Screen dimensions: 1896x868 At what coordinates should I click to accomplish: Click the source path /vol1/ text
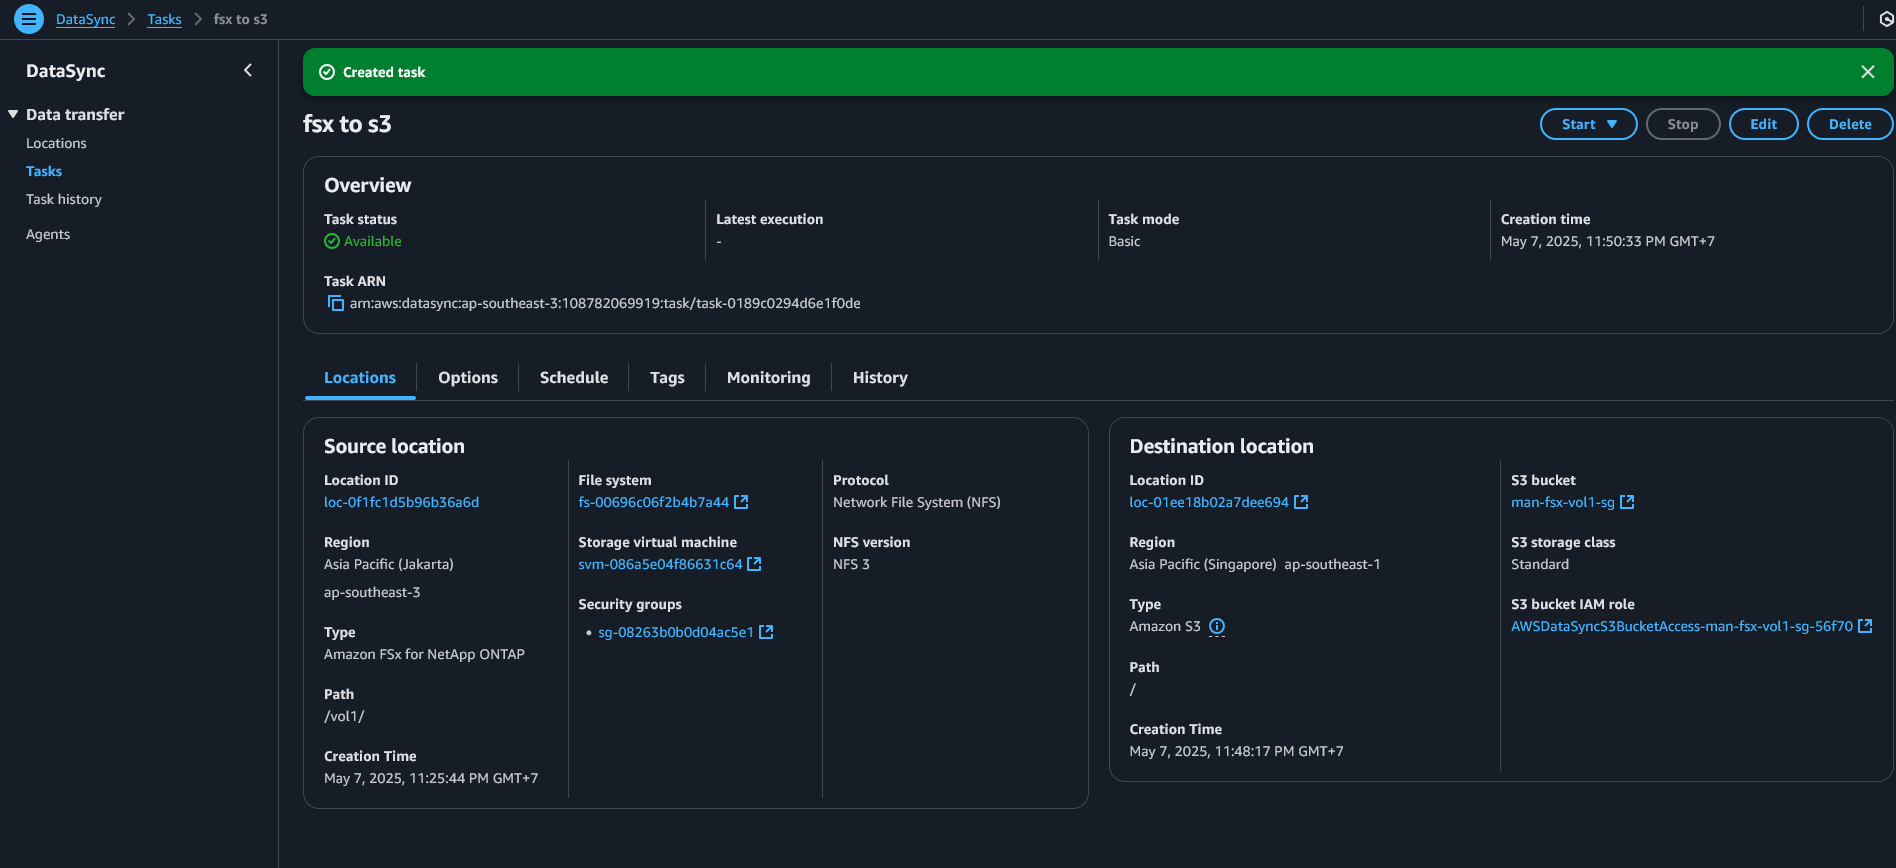[x=344, y=716]
